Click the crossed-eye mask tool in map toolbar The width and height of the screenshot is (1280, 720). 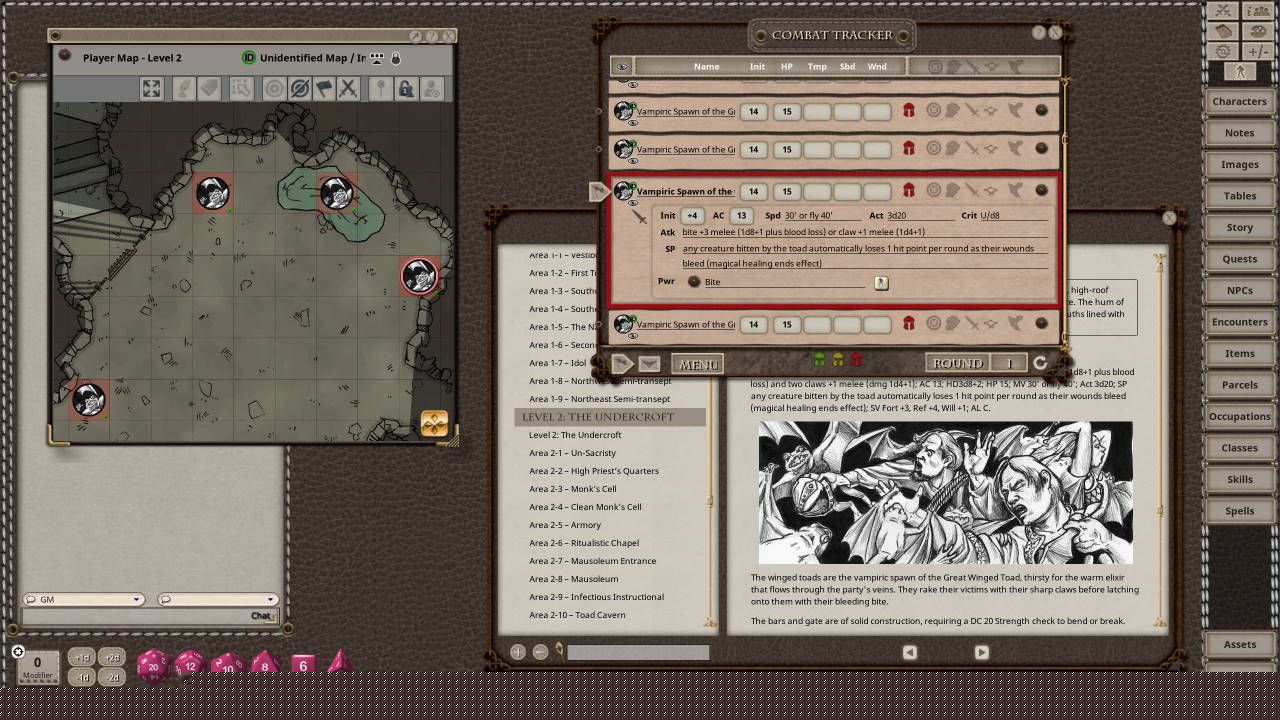(299, 89)
